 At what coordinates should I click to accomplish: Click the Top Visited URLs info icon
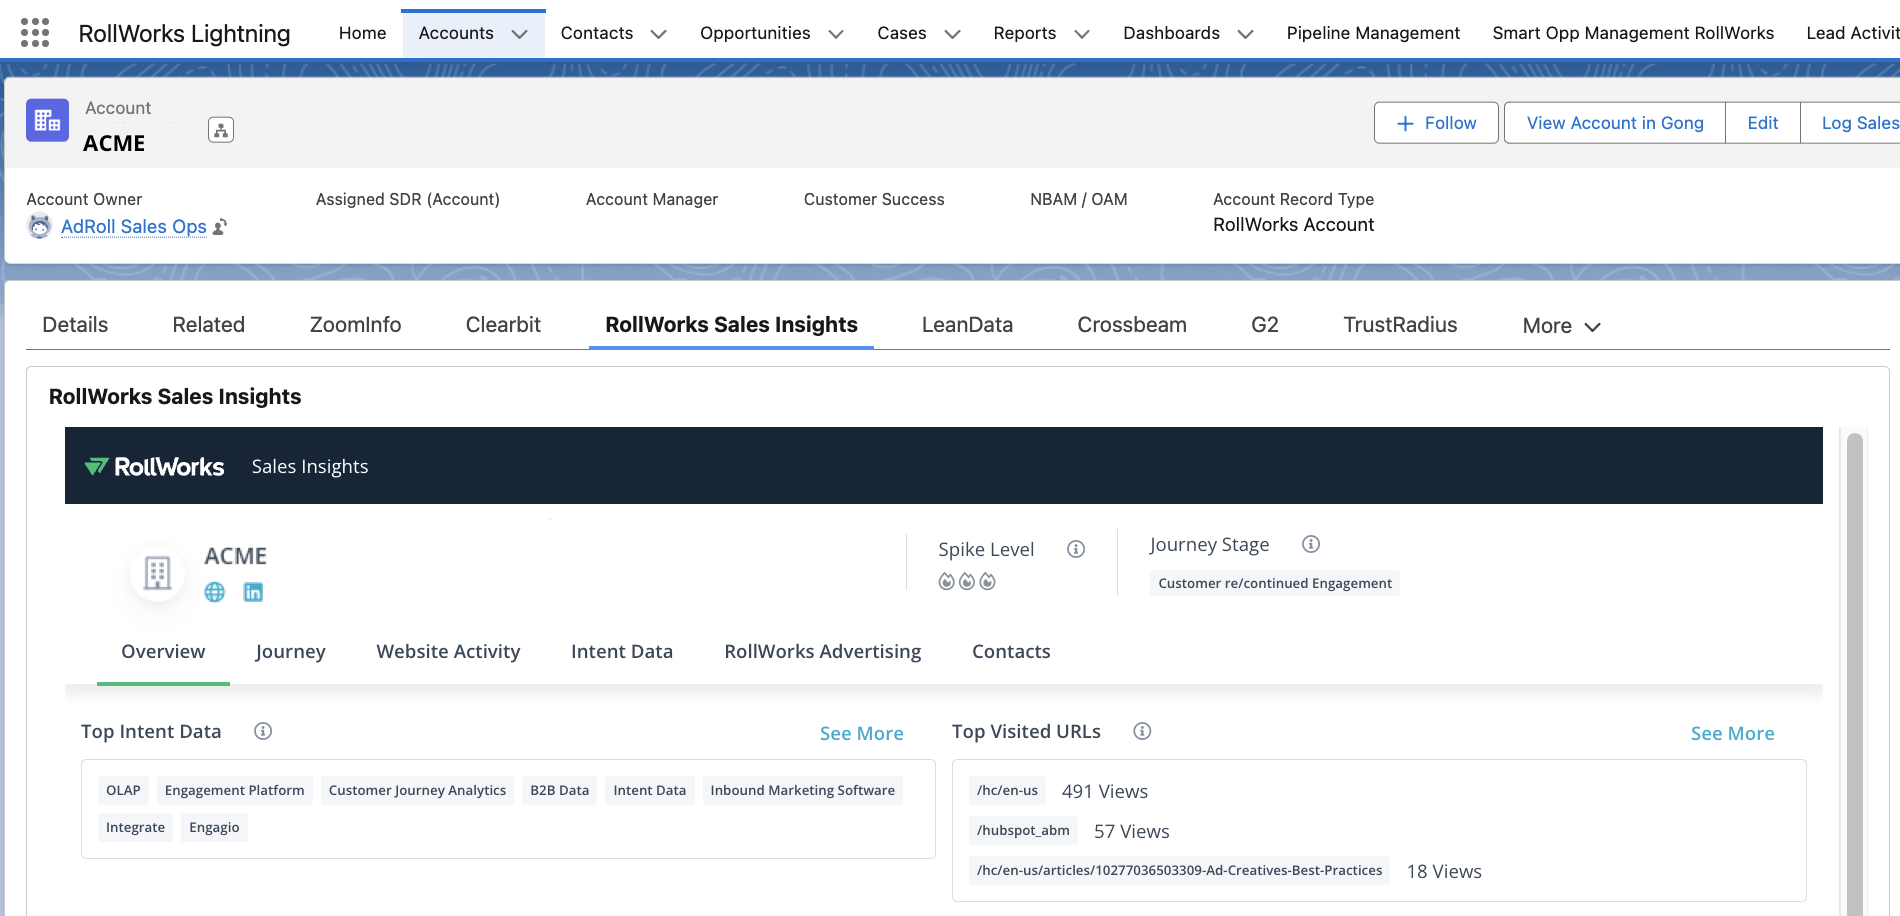click(1142, 731)
